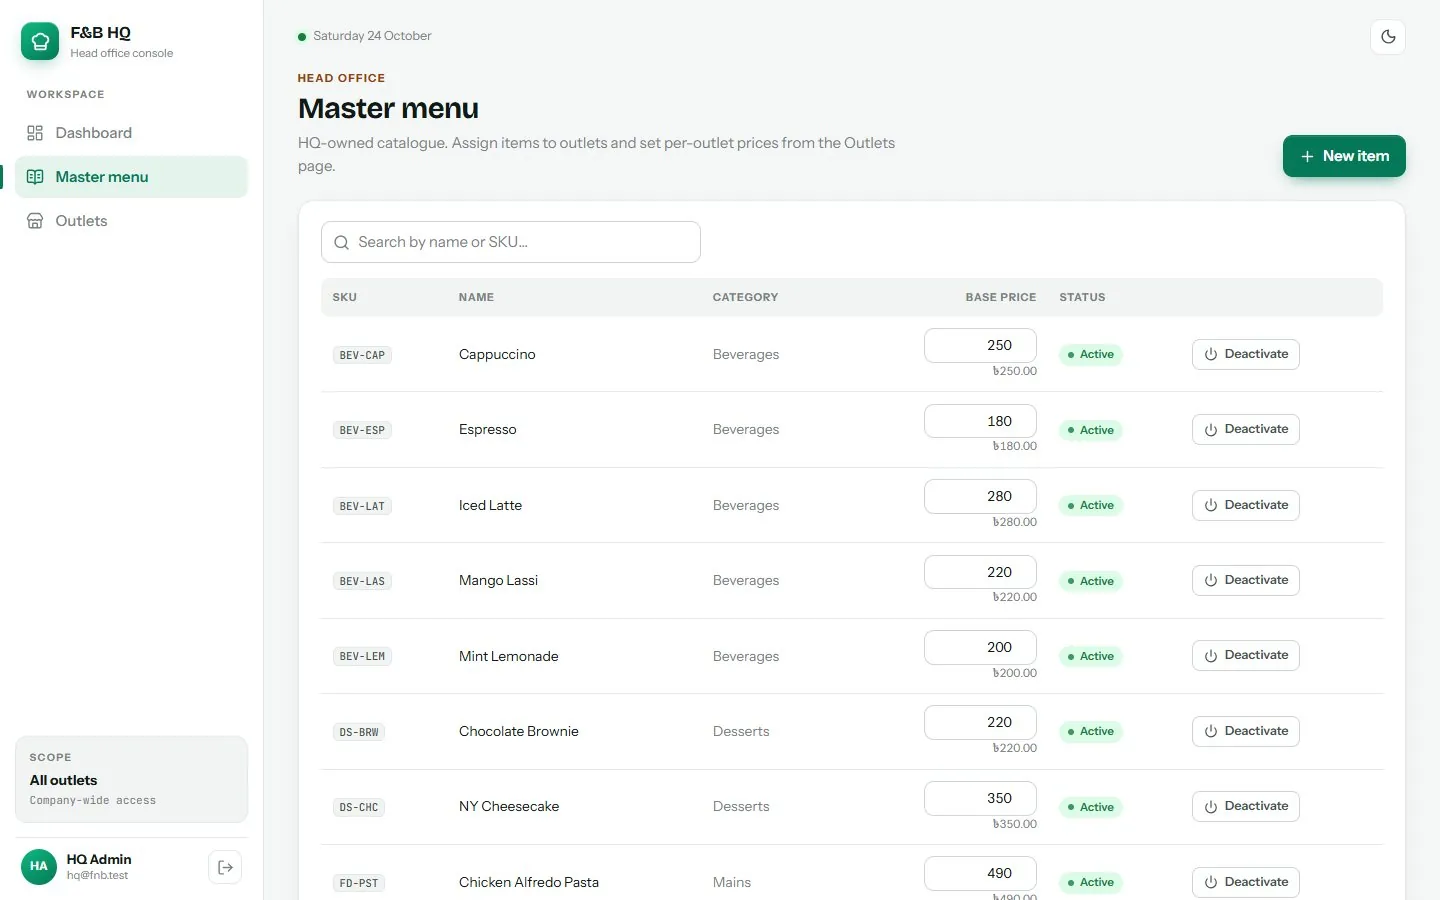Toggle dark mode with the moon icon
The width and height of the screenshot is (1440, 900).
coord(1388,37)
